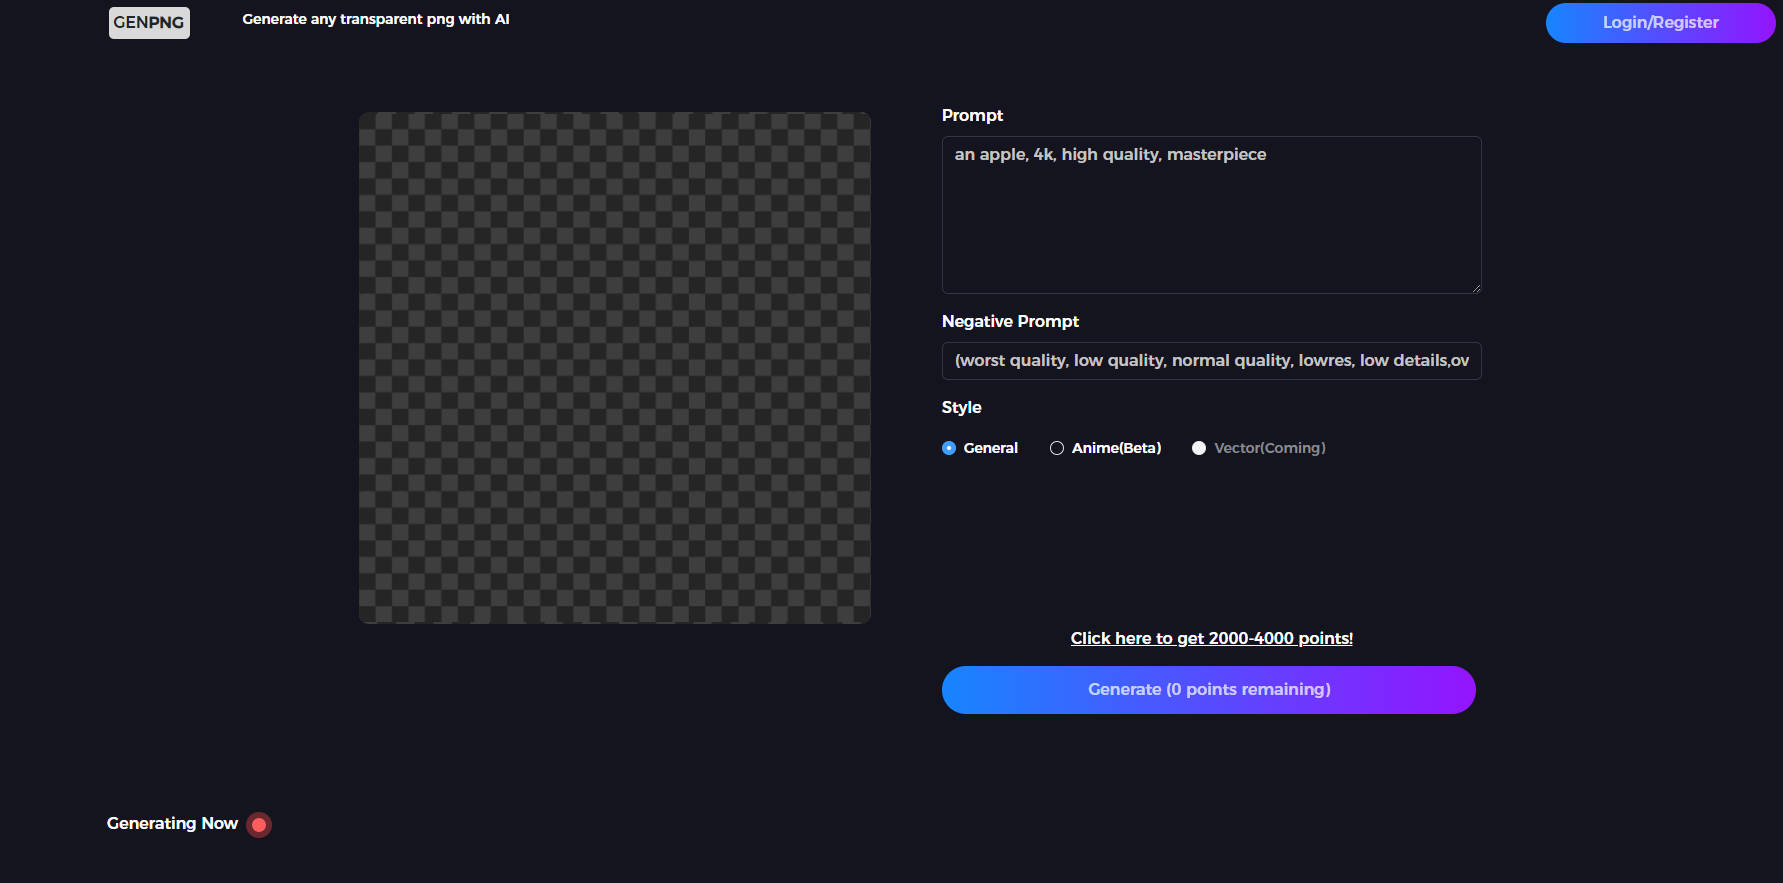The width and height of the screenshot is (1783, 883).
Task: Focus the Prompt text area
Action: click(x=1211, y=215)
